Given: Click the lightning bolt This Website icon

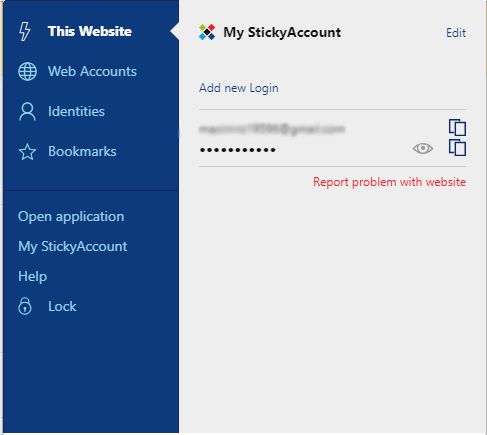Looking at the screenshot, I should [x=25, y=31].
